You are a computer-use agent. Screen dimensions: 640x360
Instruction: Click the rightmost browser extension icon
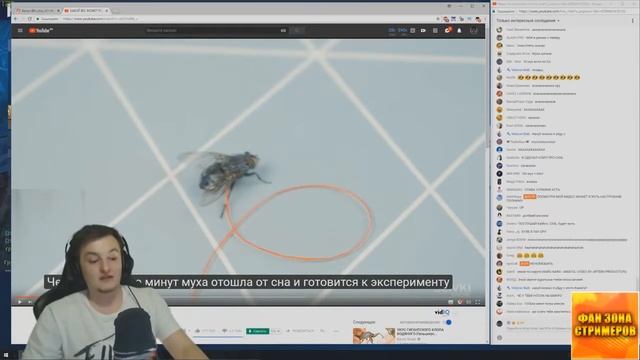pos(478,19)
